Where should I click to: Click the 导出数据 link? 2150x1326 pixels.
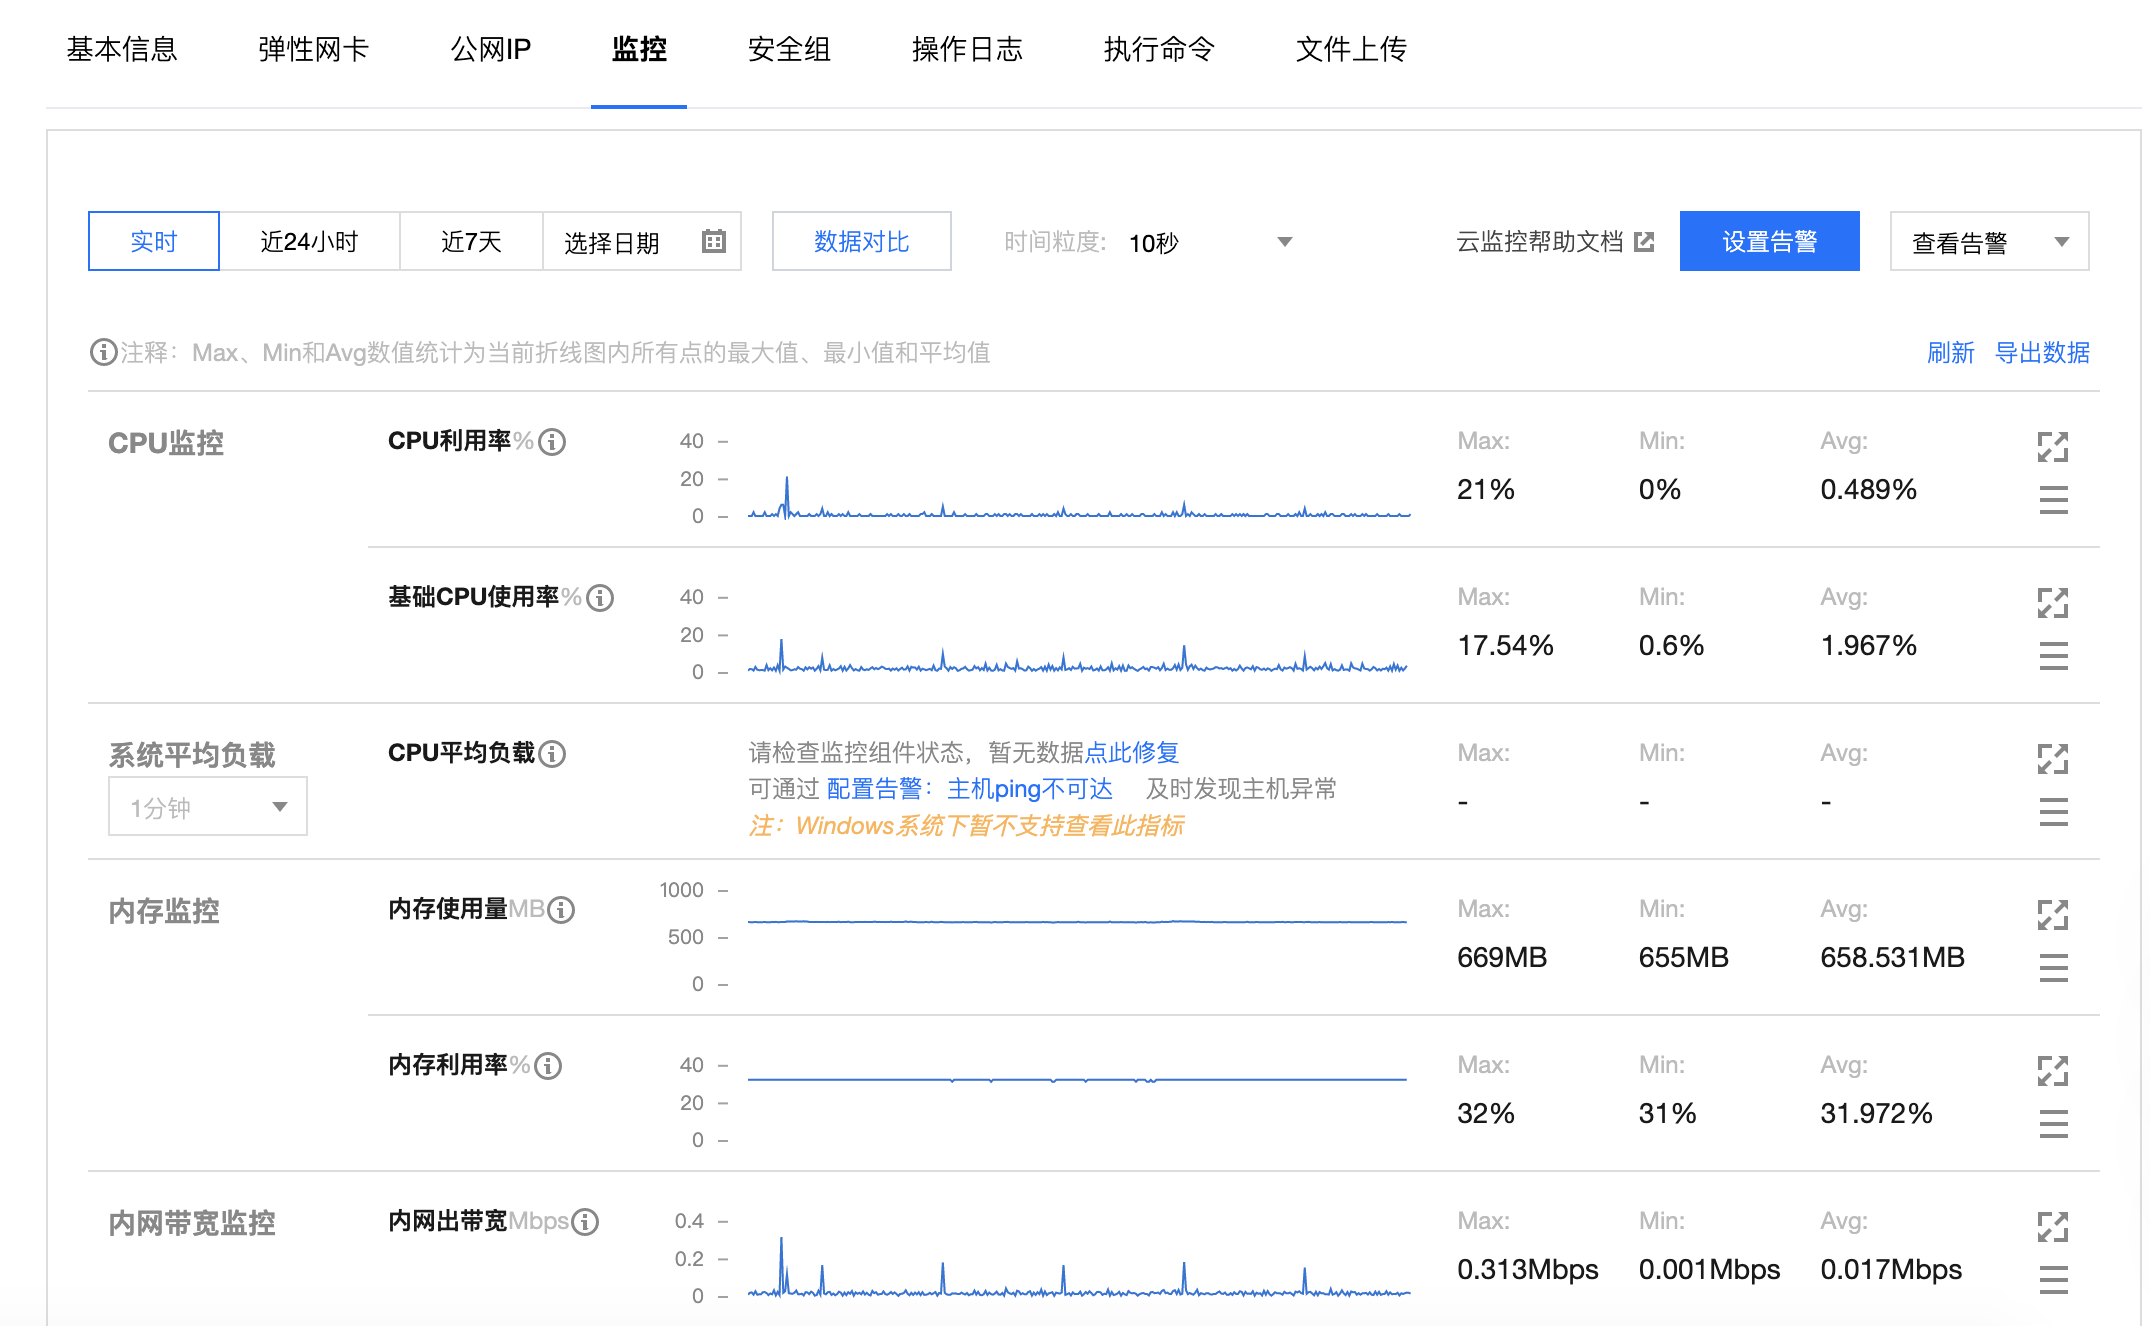pyautogui.click(x=2042, y=352)
